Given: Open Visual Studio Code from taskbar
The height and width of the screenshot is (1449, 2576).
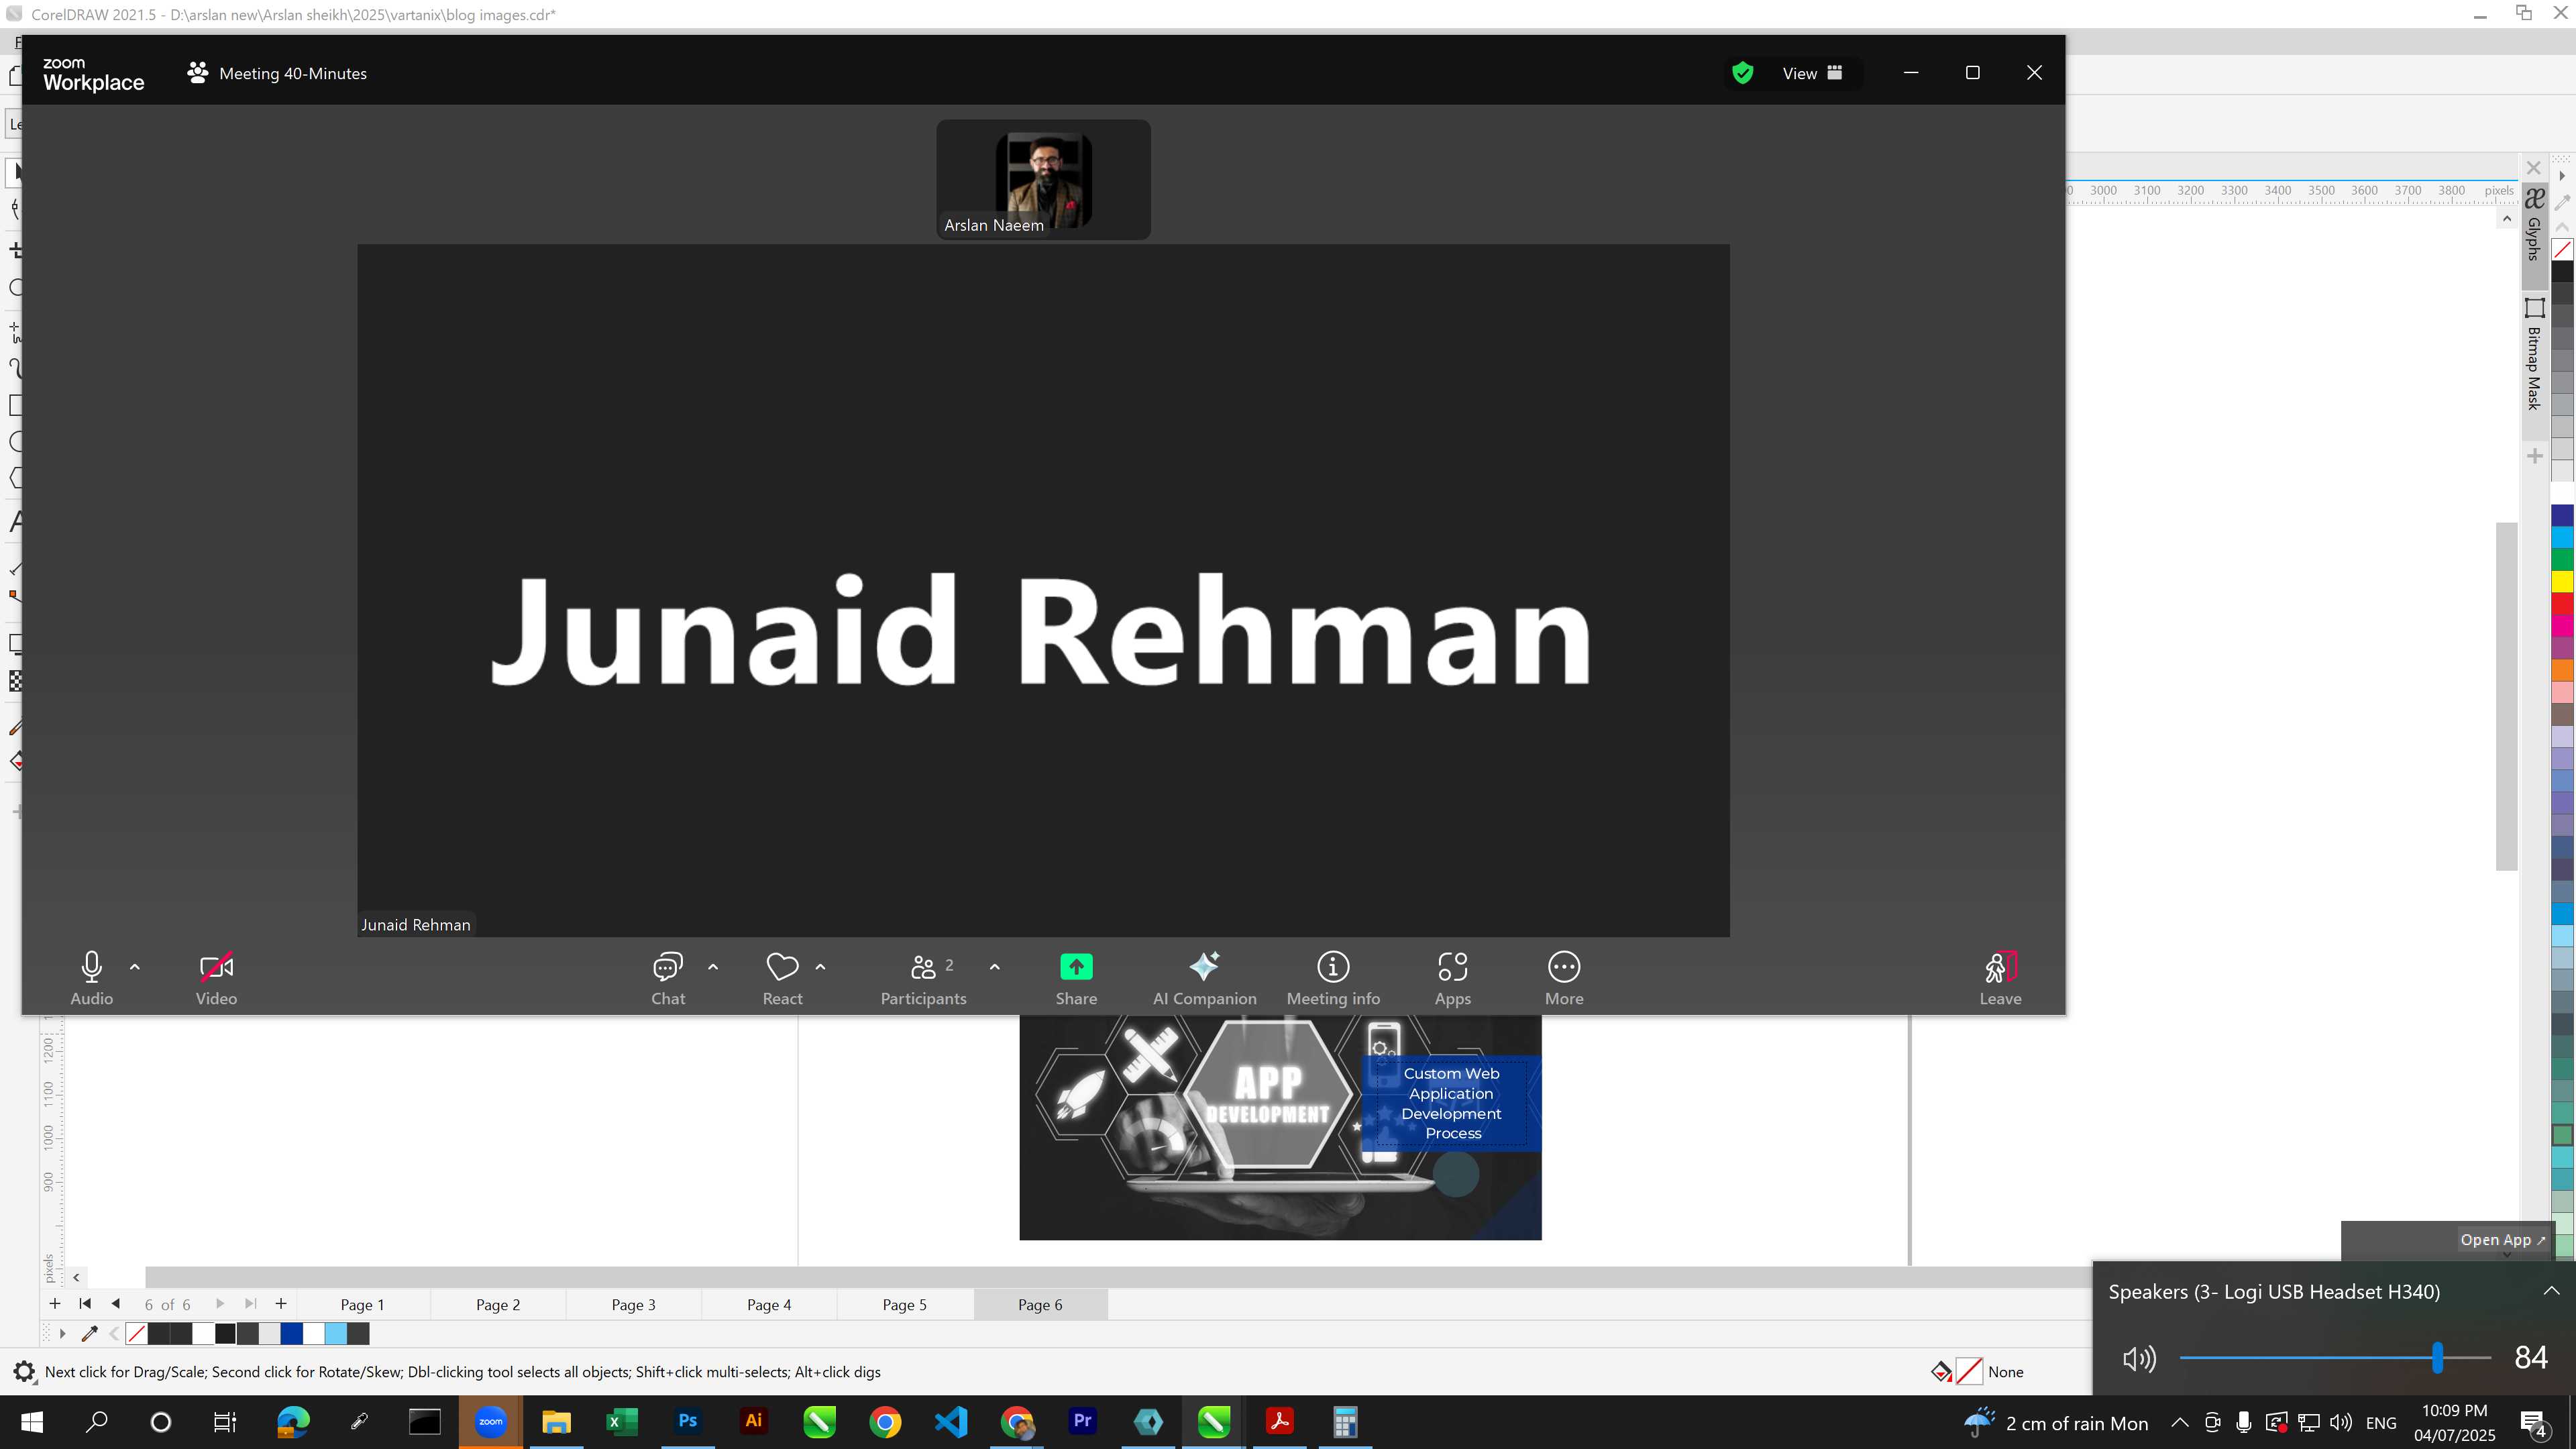Looking at the screenshot, I should pyautogui.click(x=951, y=1421).
